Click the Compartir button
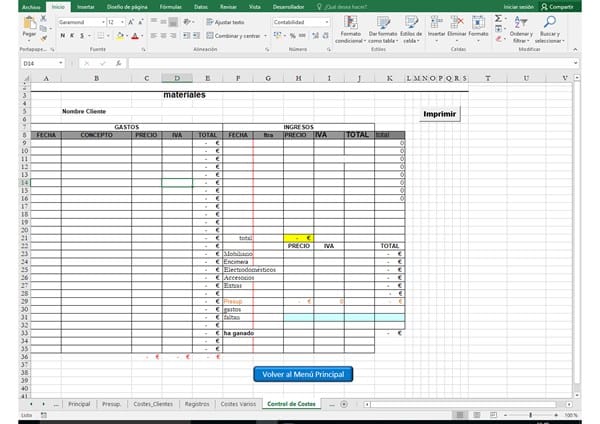The width and height of the screenshot is (600, 424). (558, 7)
